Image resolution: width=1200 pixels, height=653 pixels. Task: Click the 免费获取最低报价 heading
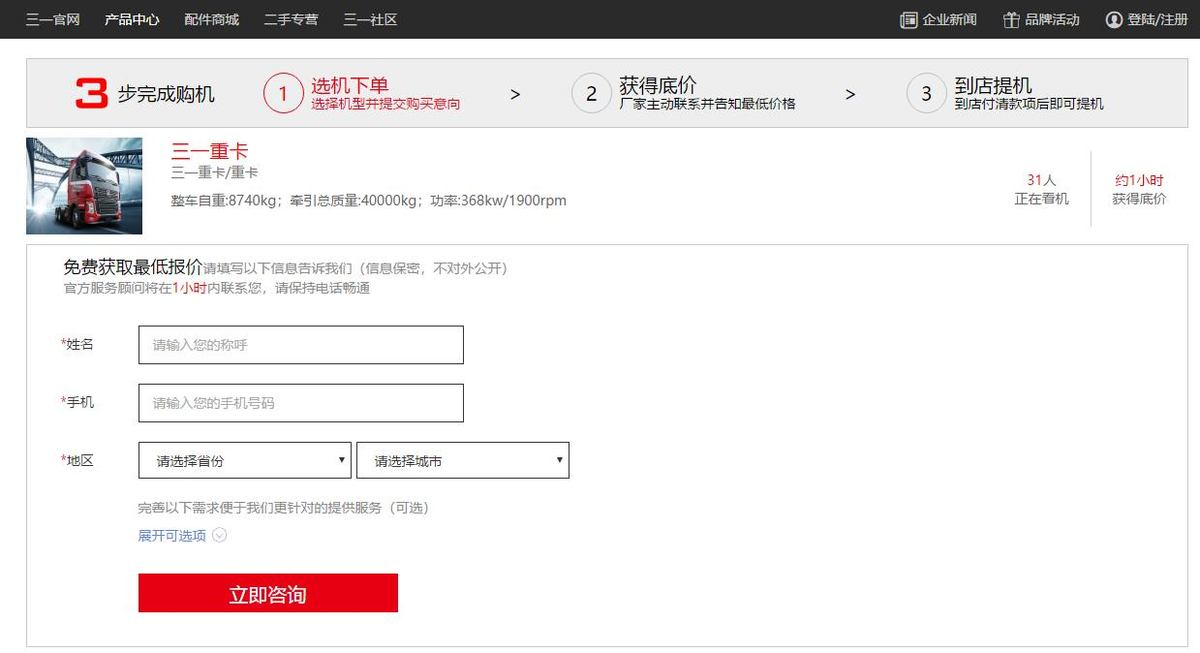point(132,268)
